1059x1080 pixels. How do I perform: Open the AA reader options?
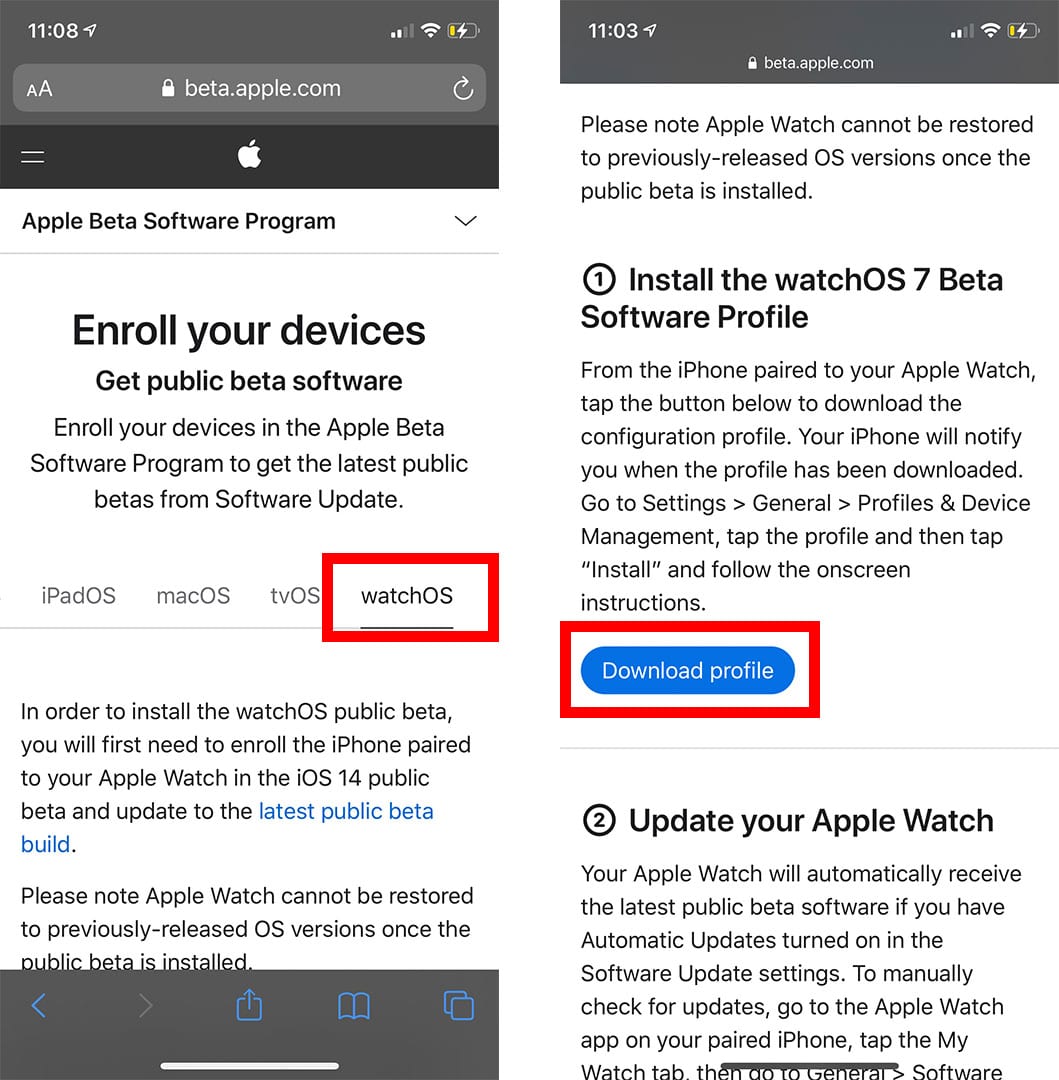[x=39, y=89]
